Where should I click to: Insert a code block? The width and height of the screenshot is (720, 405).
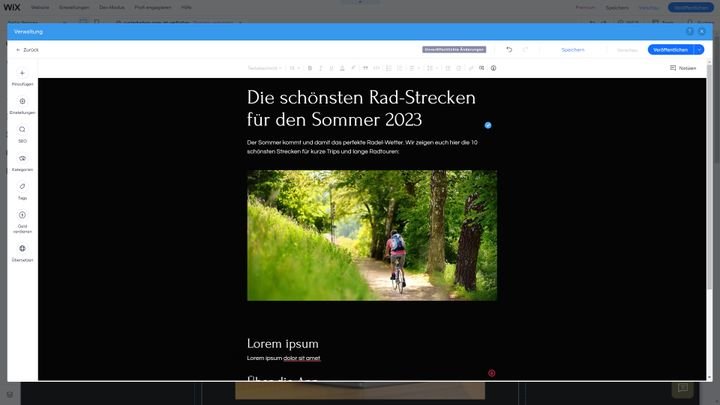pyautogui.click(x=377, y=68)
